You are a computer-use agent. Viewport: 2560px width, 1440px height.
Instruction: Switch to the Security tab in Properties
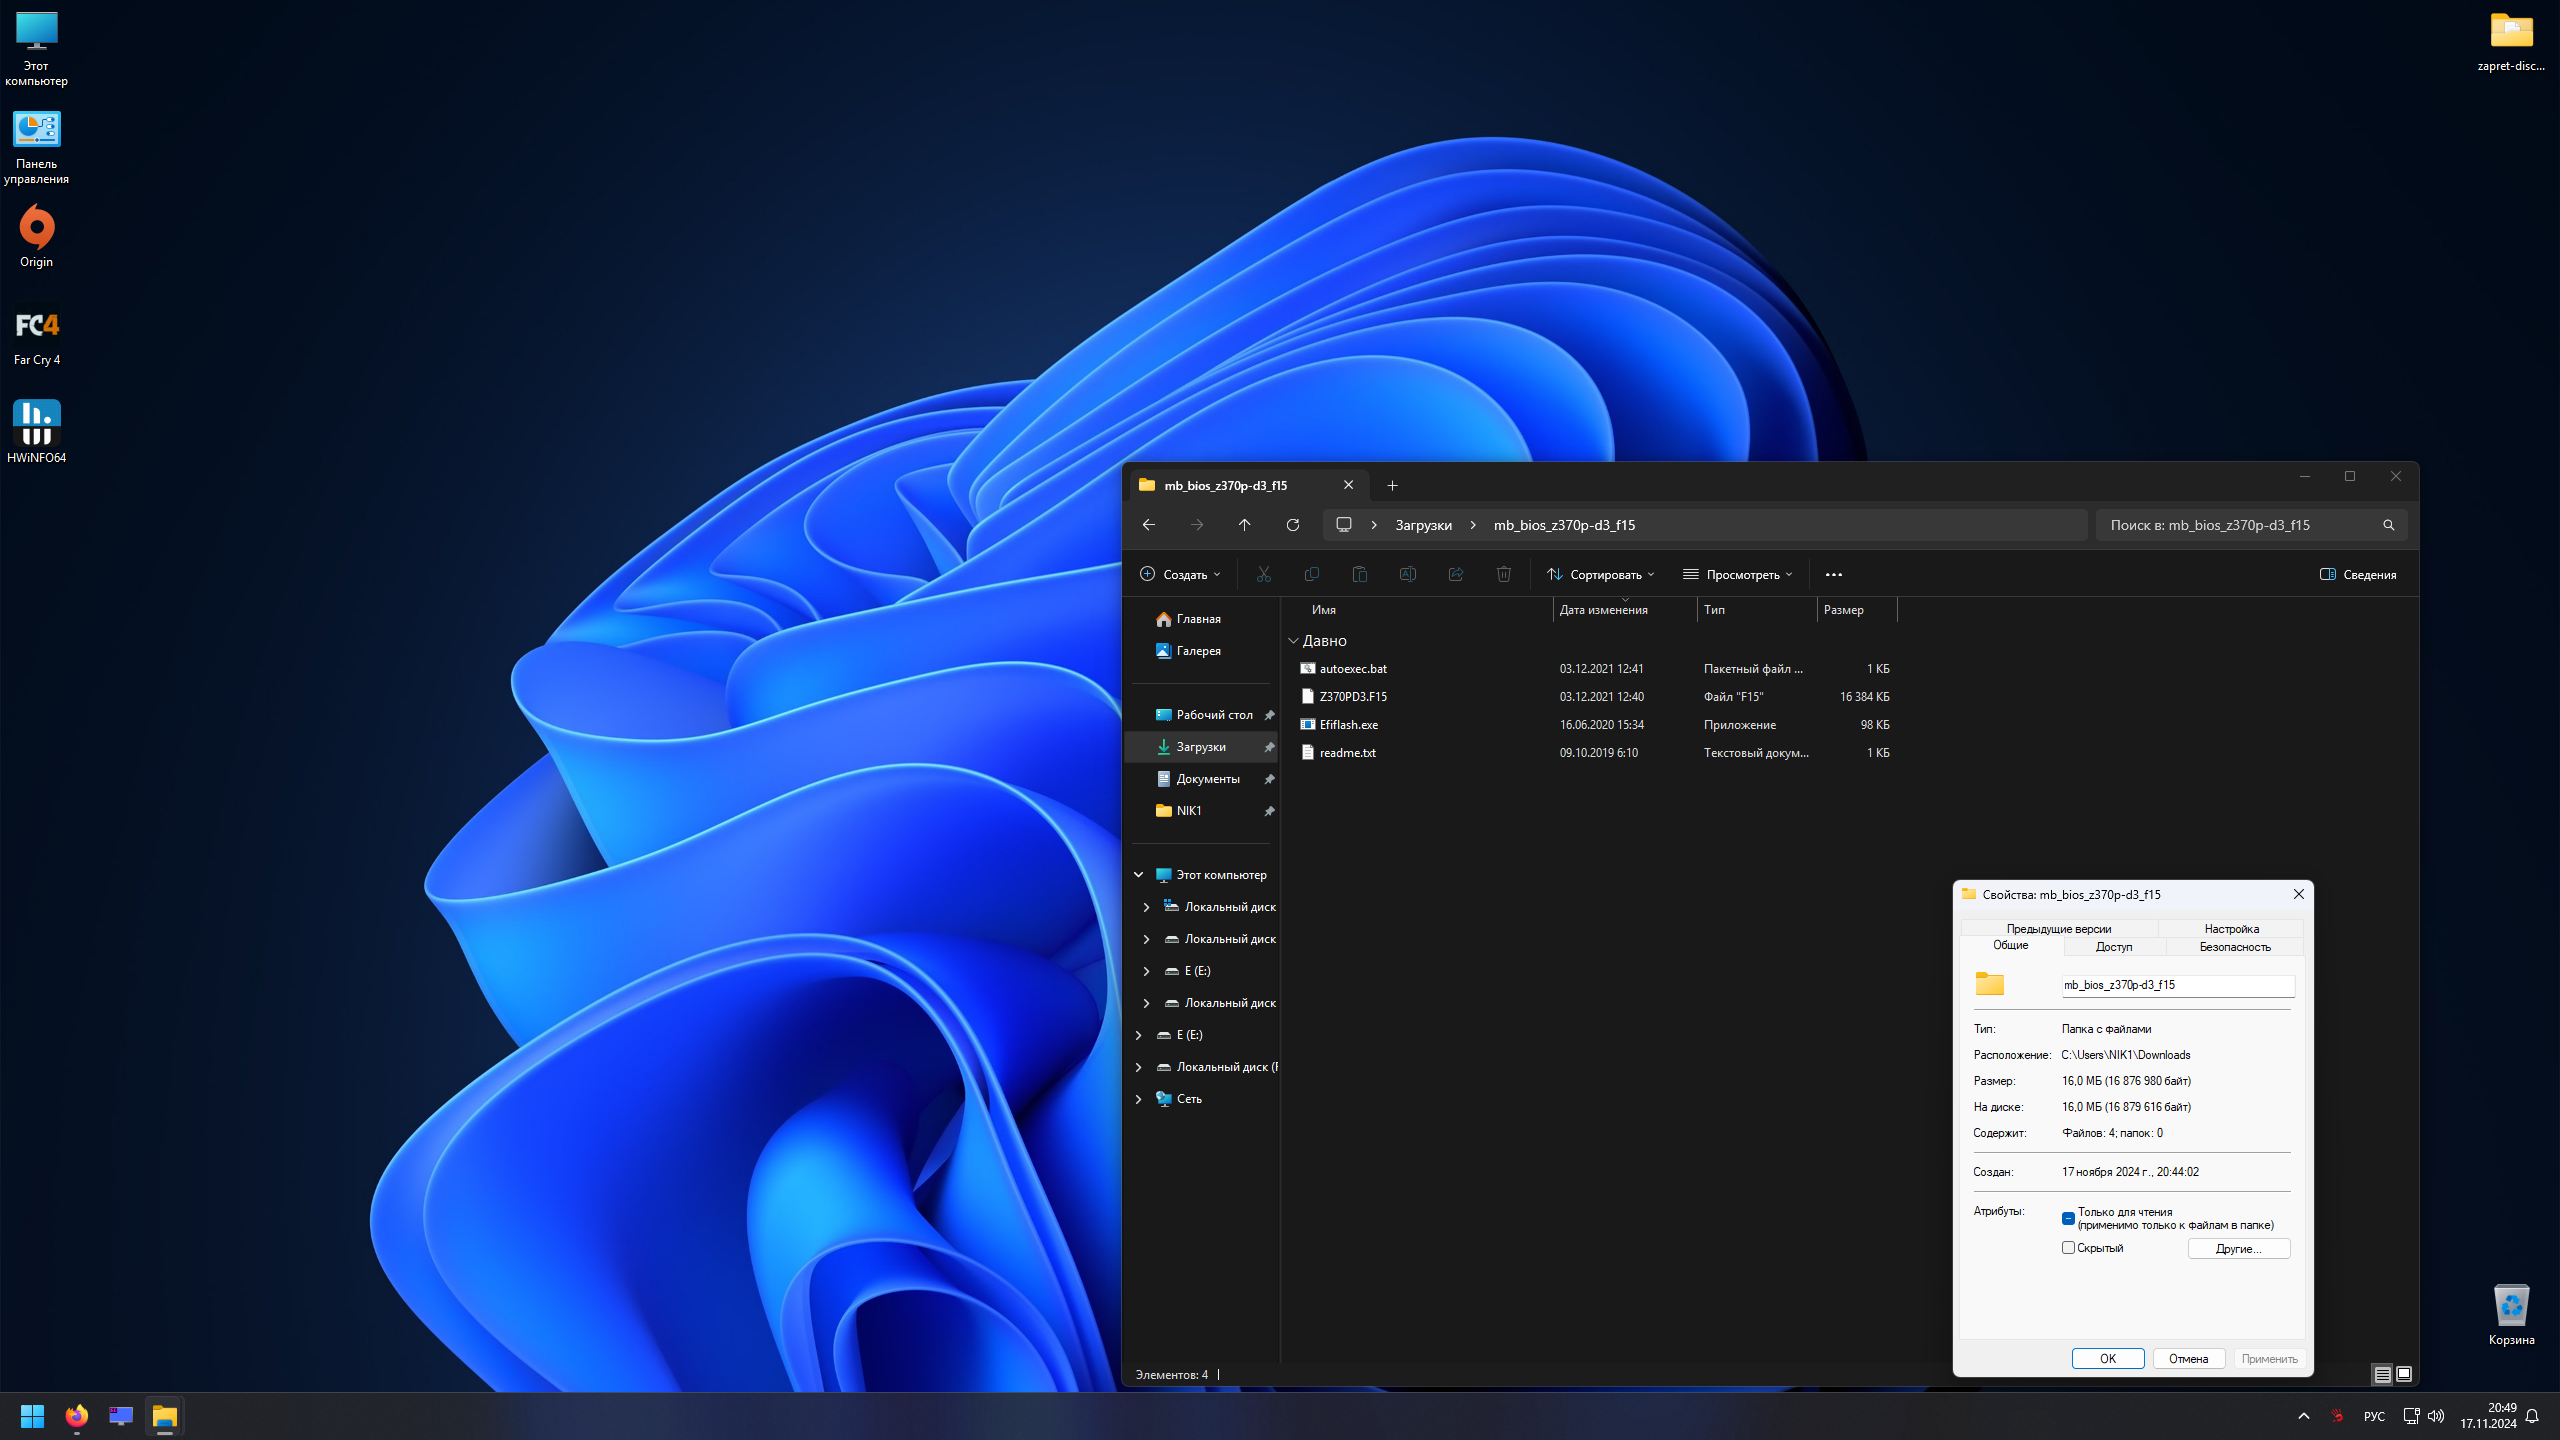(2234, 946)
